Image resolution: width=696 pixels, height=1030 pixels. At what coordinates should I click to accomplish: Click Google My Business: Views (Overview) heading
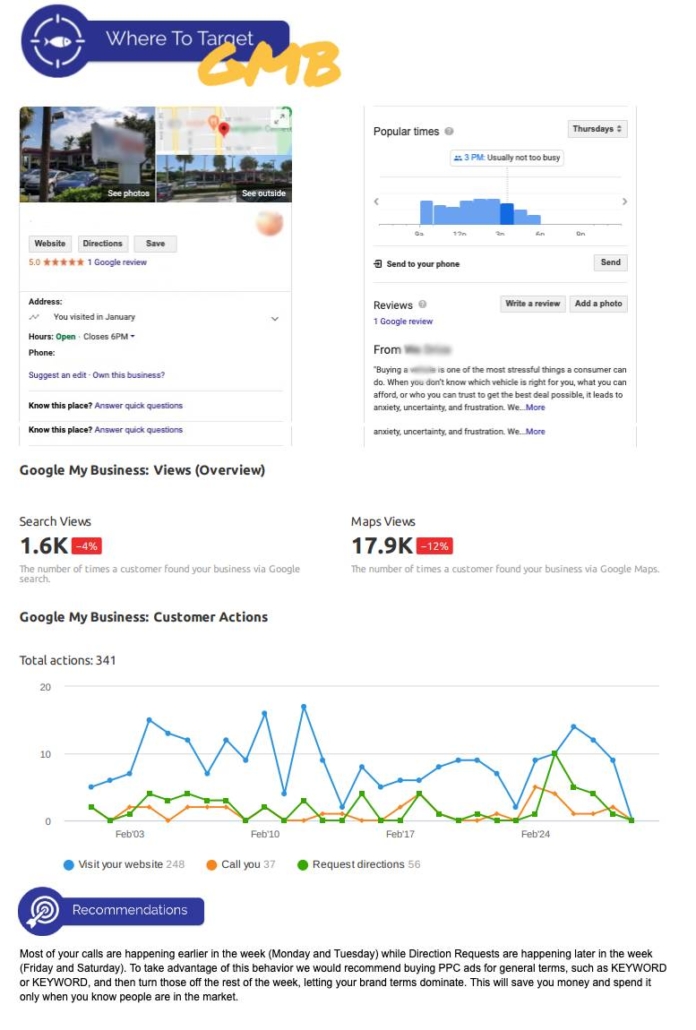tap(142, 470)
